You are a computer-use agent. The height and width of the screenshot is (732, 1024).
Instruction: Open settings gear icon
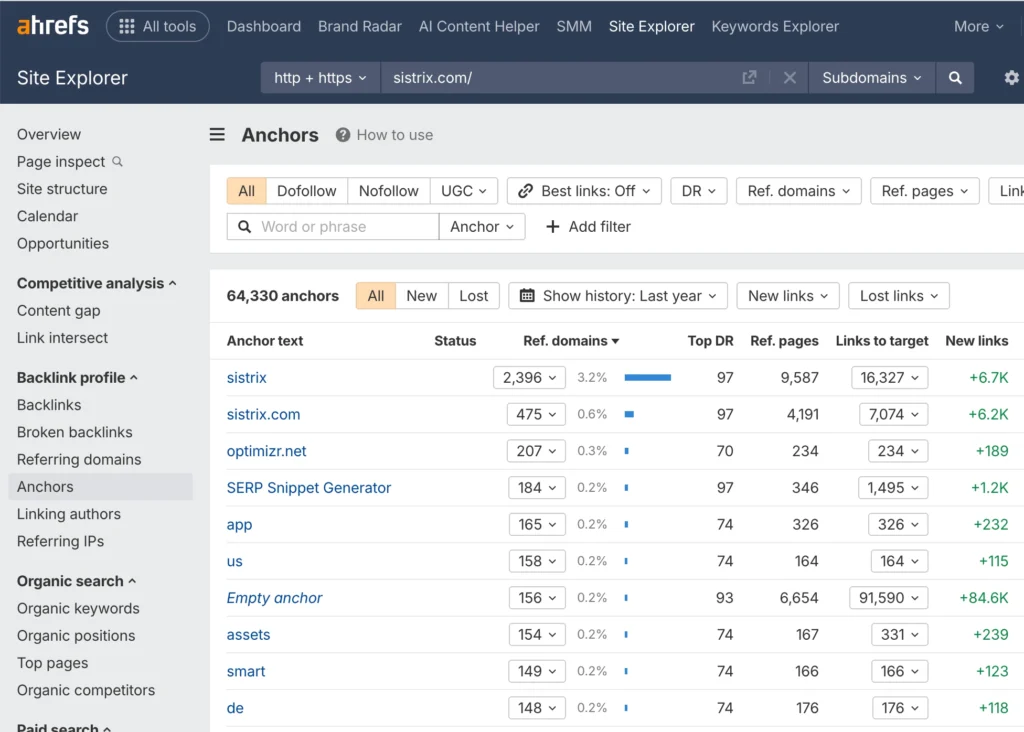1011,78
